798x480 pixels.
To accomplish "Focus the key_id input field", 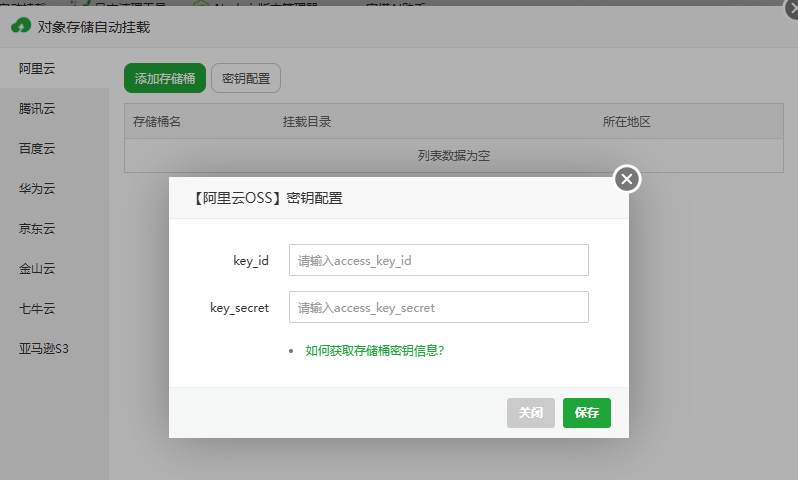I will (438, 260).
